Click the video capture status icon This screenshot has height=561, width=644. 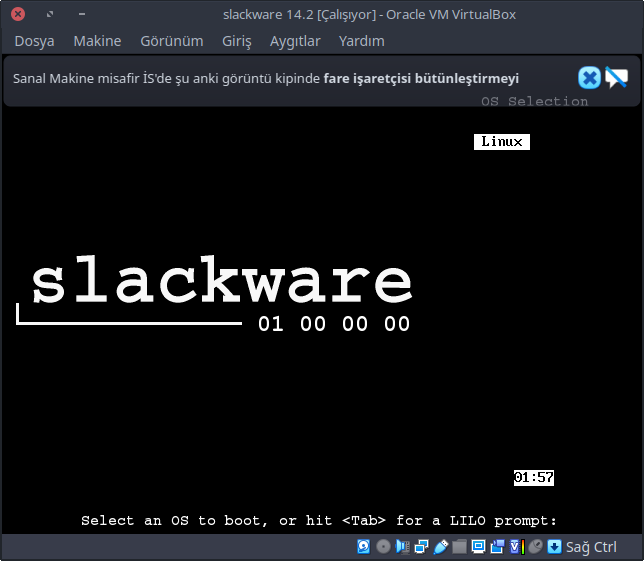pos(497,547)
